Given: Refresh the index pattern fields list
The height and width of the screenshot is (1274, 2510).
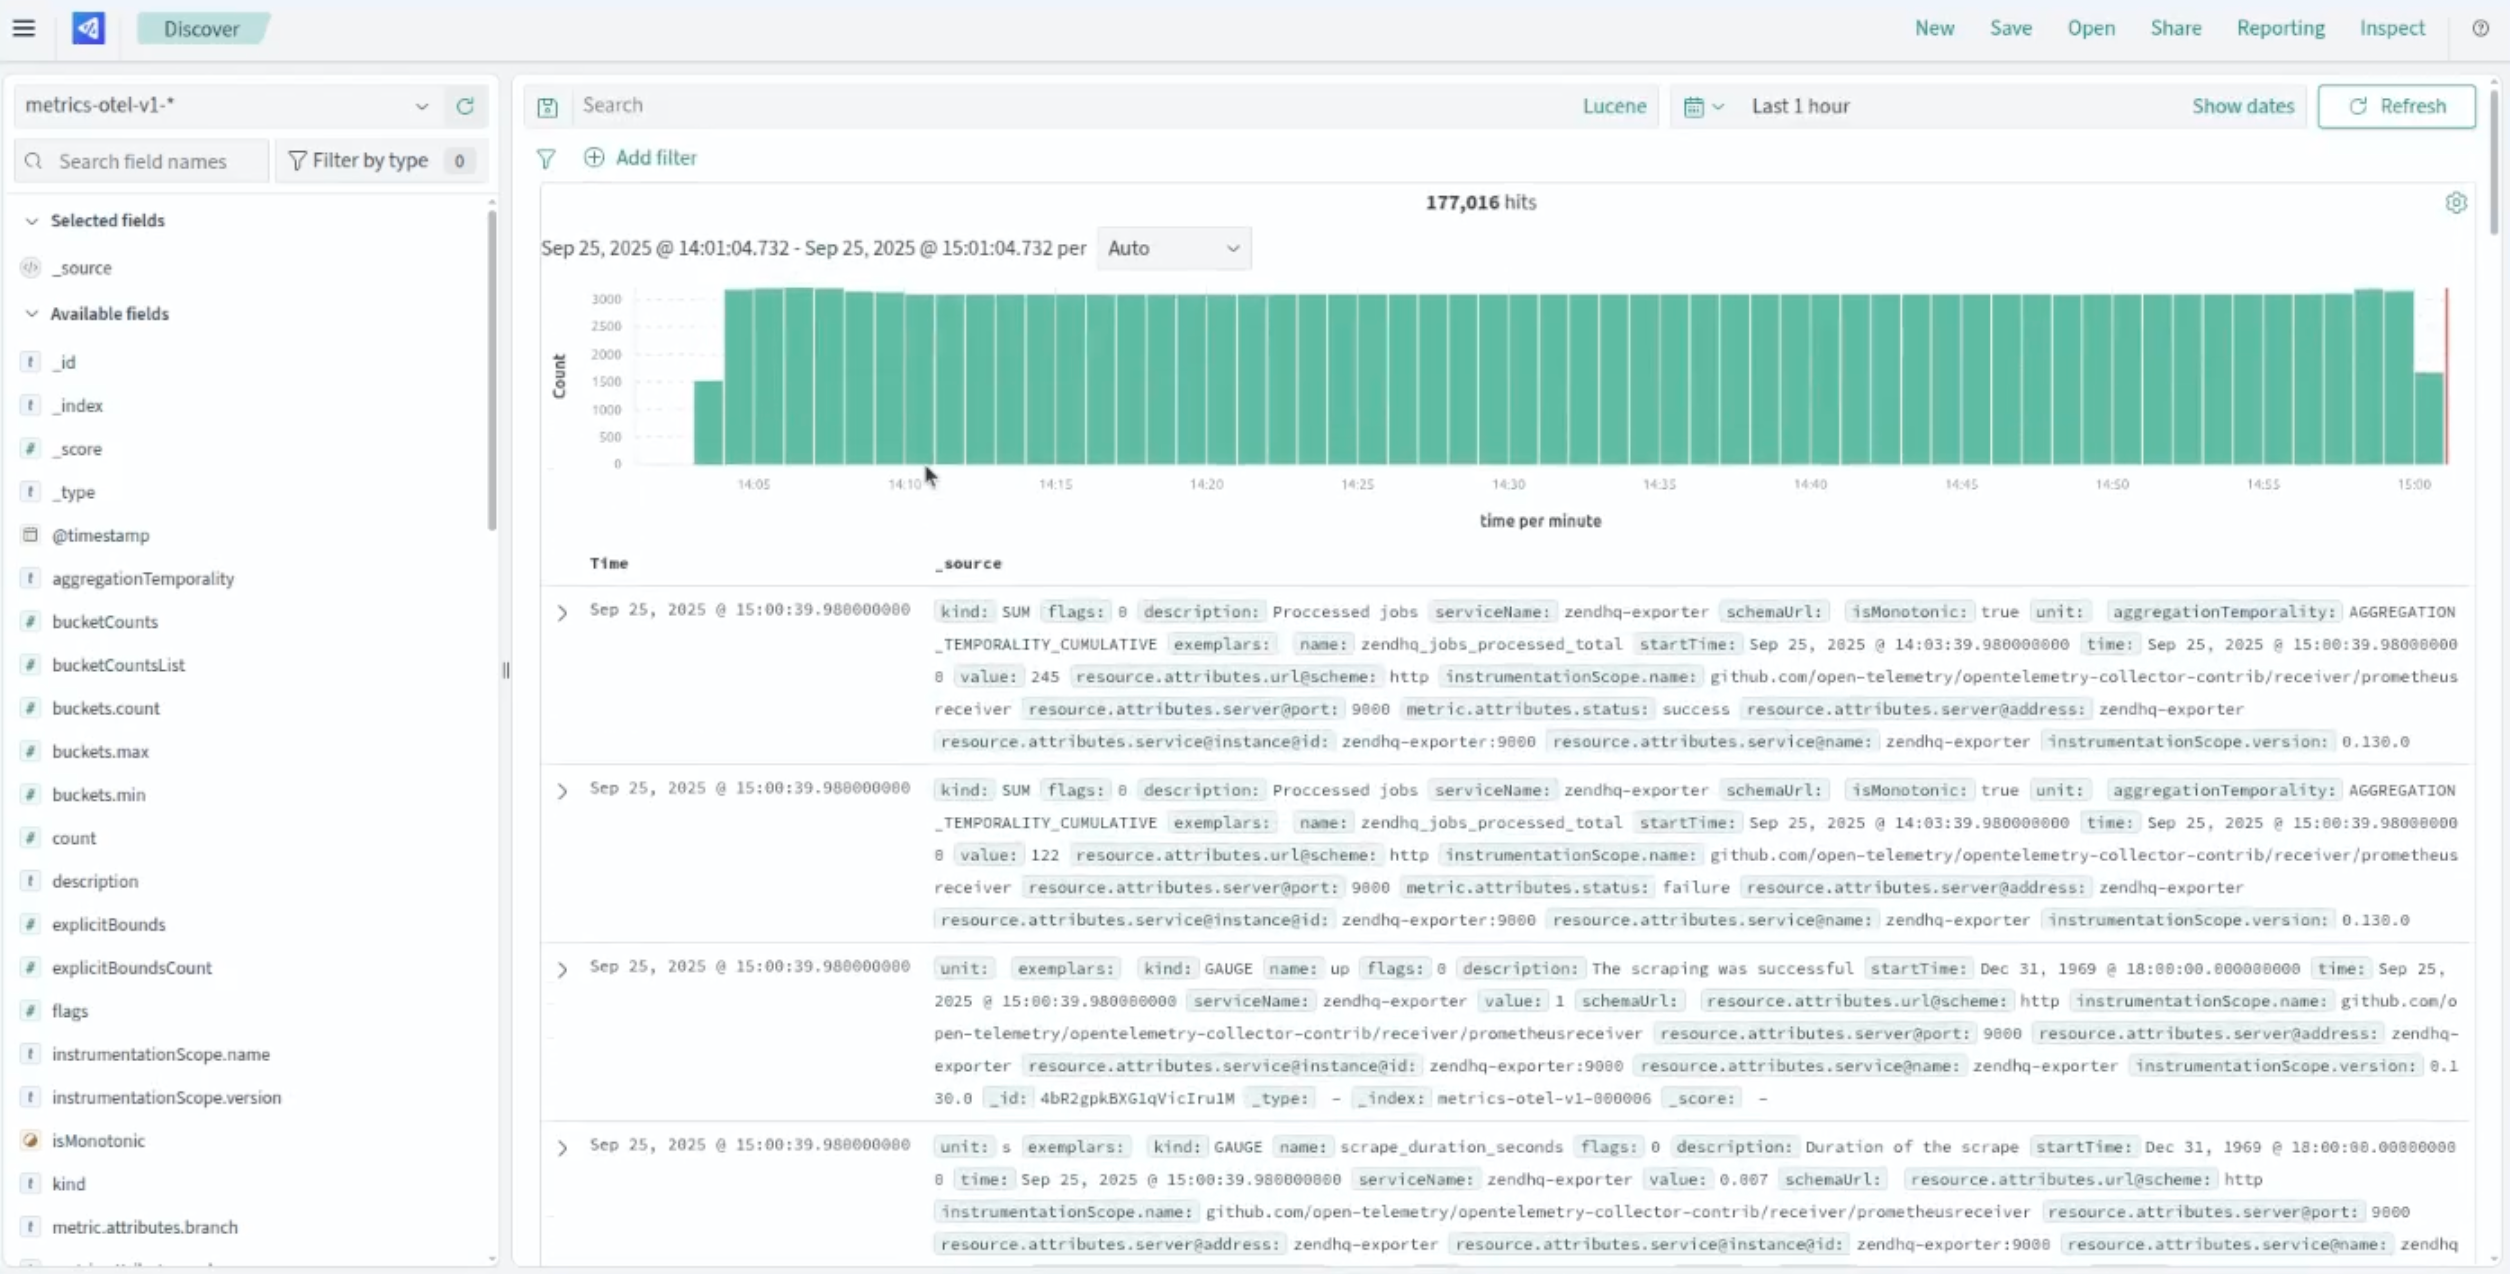Looking at the screenshot, I should (465, 106).
